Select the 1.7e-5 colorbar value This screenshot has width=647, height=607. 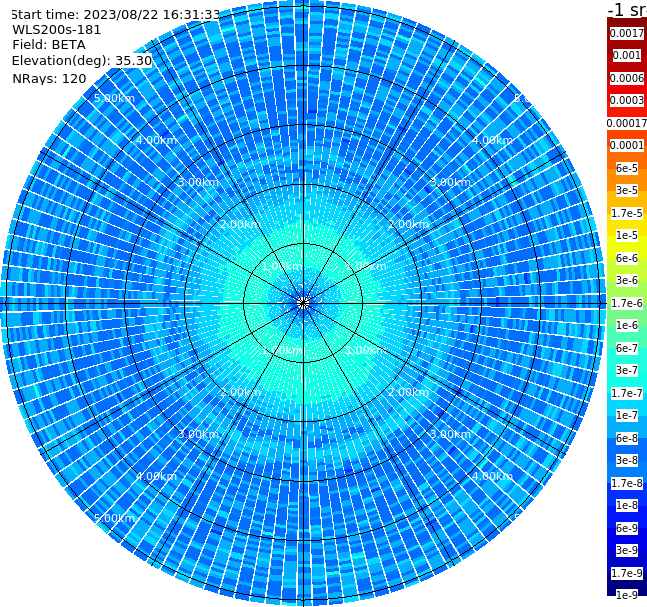[x=627, y=213]
